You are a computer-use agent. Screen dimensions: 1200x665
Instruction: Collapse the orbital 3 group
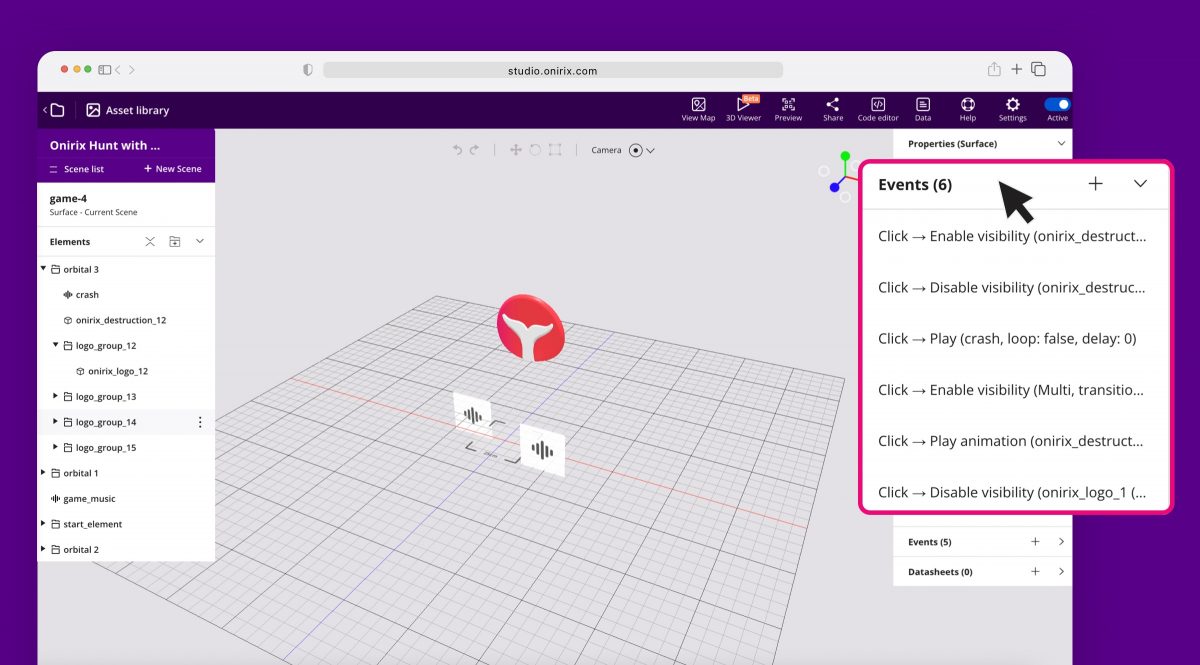pyautogui.click(x=42, y=269)
